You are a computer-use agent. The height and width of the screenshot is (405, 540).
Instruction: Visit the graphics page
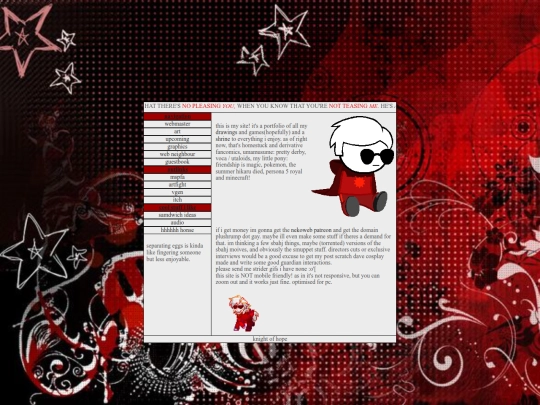coord(177,147)
